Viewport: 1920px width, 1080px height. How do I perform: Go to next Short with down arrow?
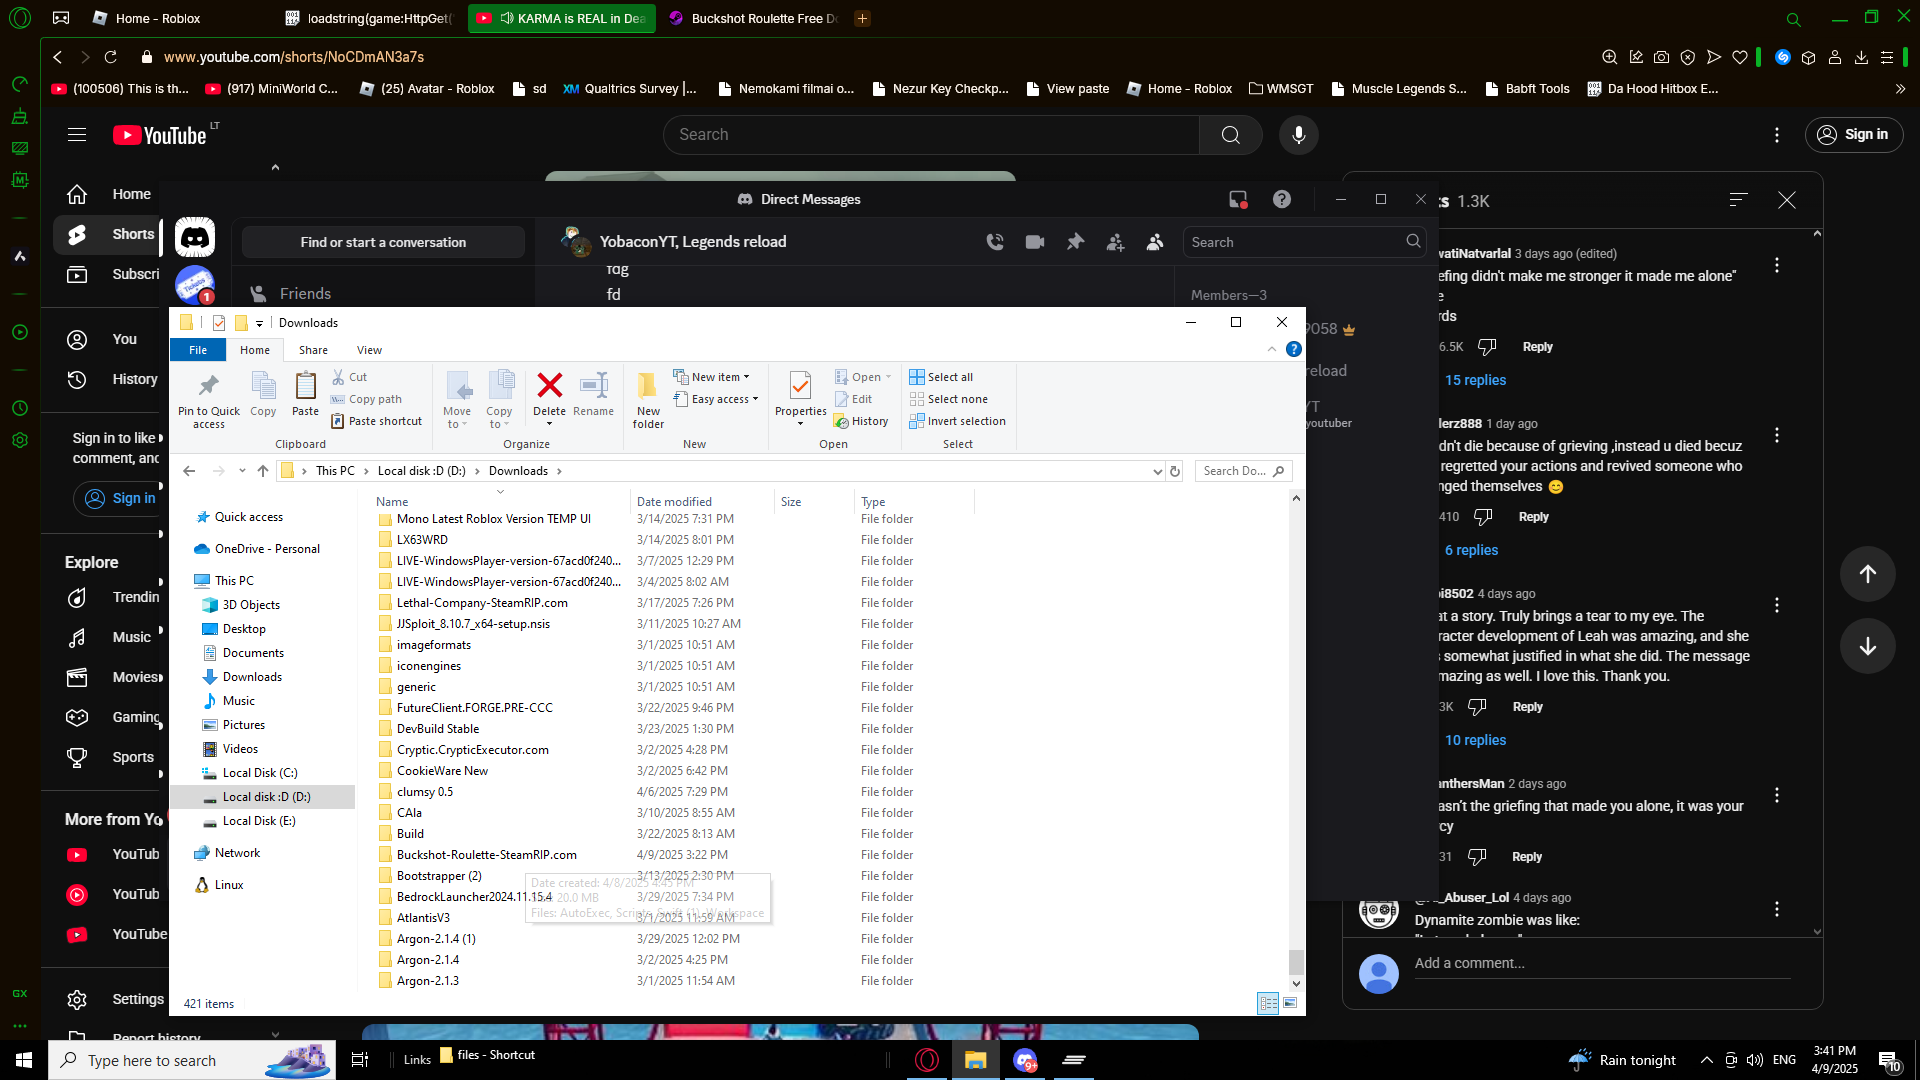pyautogui.click(x=1868, y=646)
